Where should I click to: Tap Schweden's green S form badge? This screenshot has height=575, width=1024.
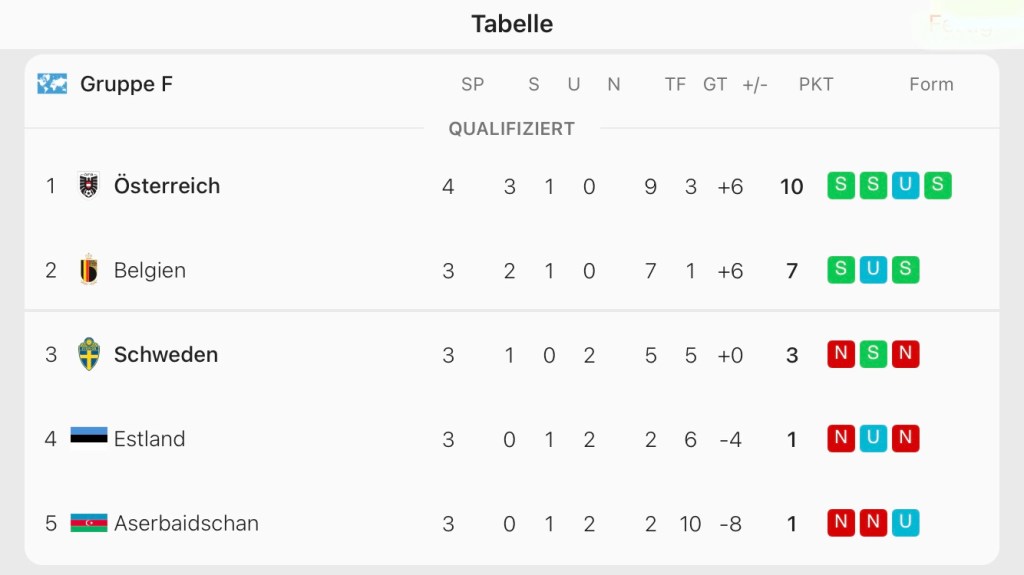(874, 354)
